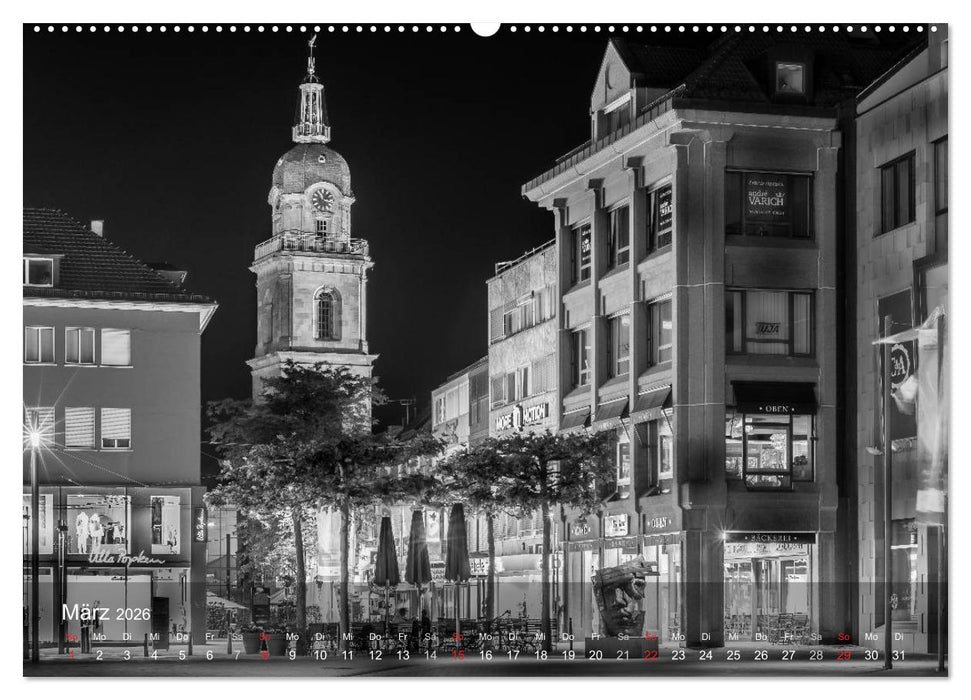Select the red date 22 in the calendar
Screen dimensions: 971x700
(x=652, y=653)
